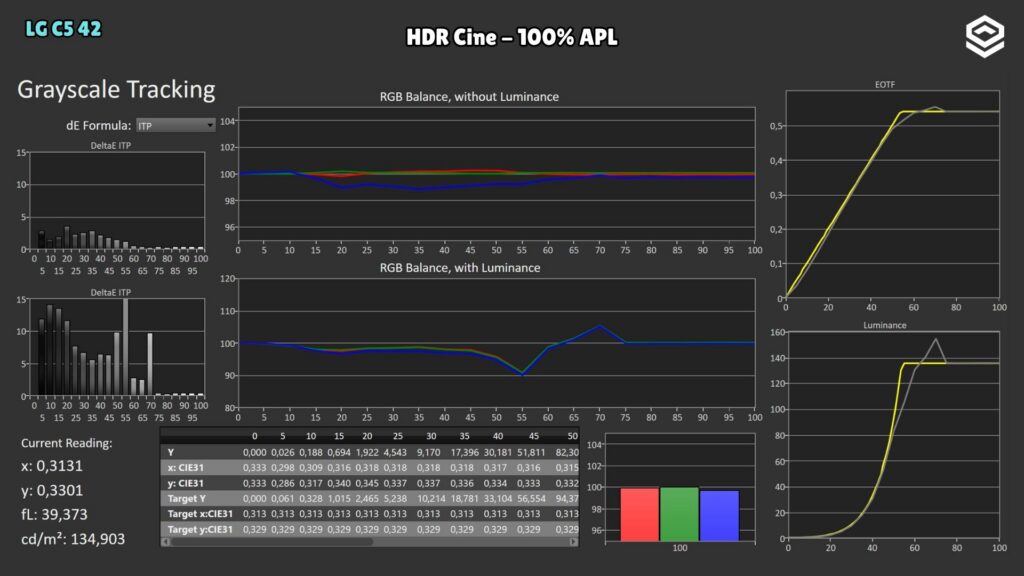Select the green bar in the RGB bar chart
Screen dimensions: 1024x576
(679, 515)
